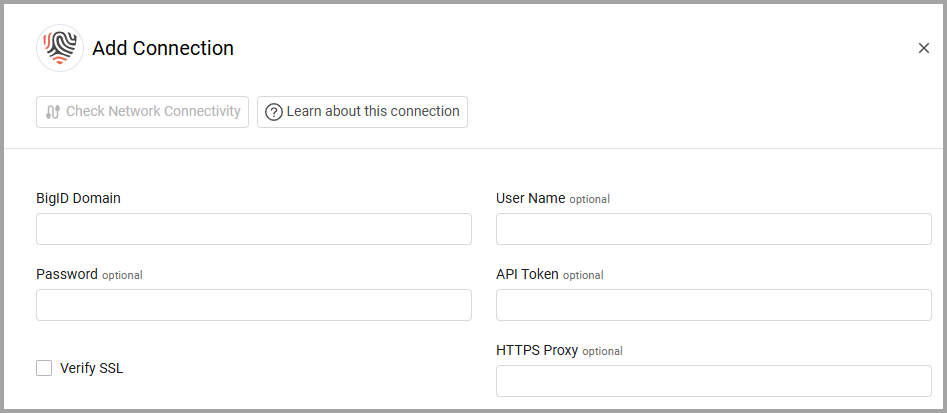Click the BigID Domain field label
Image resolution: width=947 pixels, height=413 pixels.
click(x=79, y=198)
